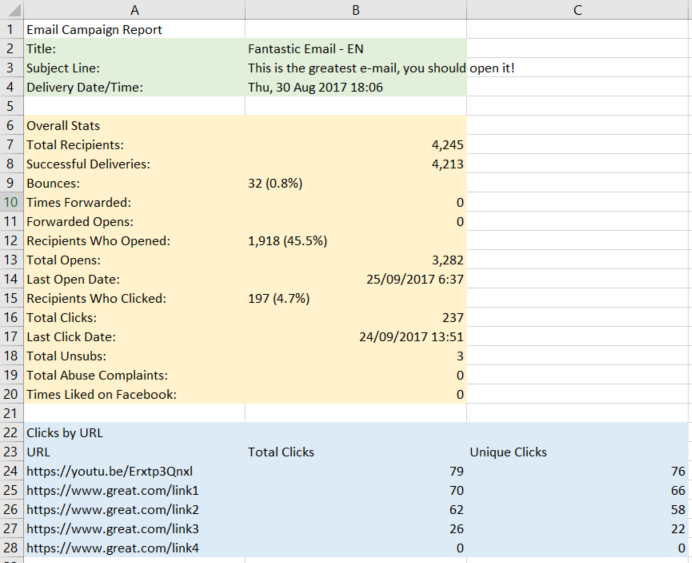
Task: Select row 21 header
Action: point(11,413)
